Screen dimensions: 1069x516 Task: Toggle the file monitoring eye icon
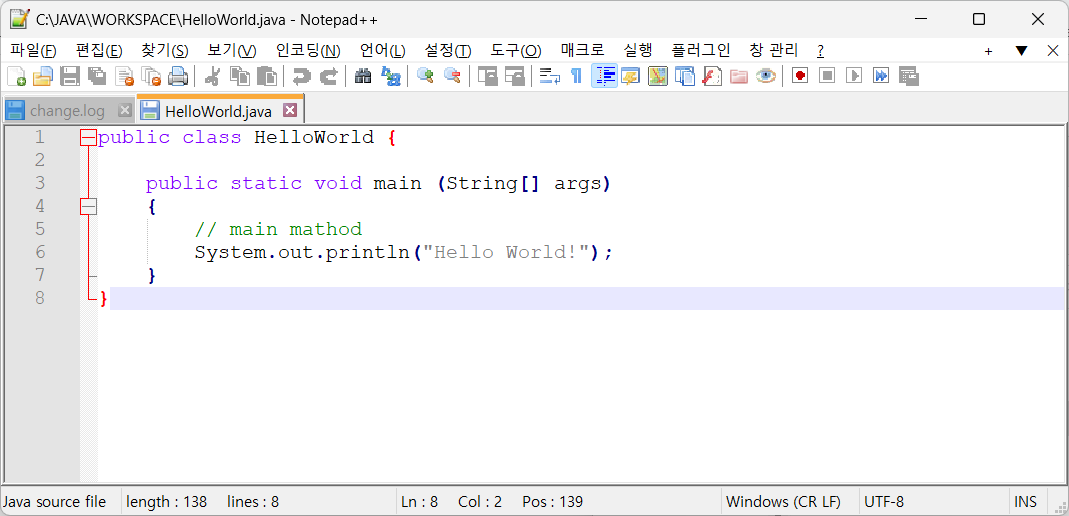pos(766,76)
